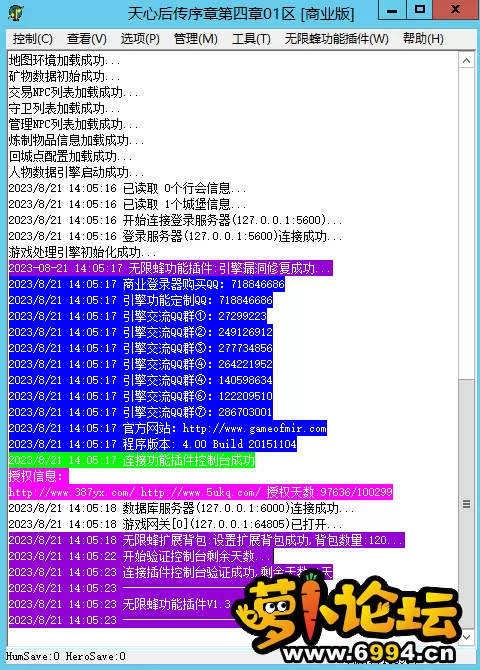Viewport: 480px width, 670px height.
Task: Click the log scrollbar down arrow
Action: 466,637
